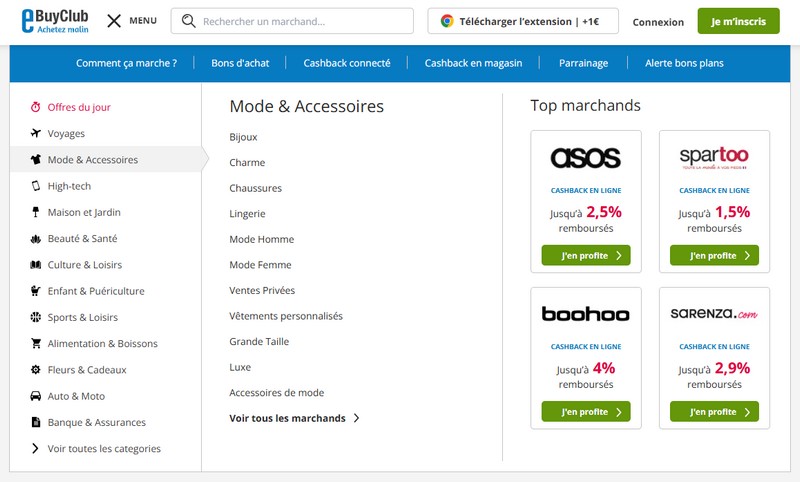Click the eBuyClub logo
This screenshot has width=800, height=482.
[x=55, y=21]
